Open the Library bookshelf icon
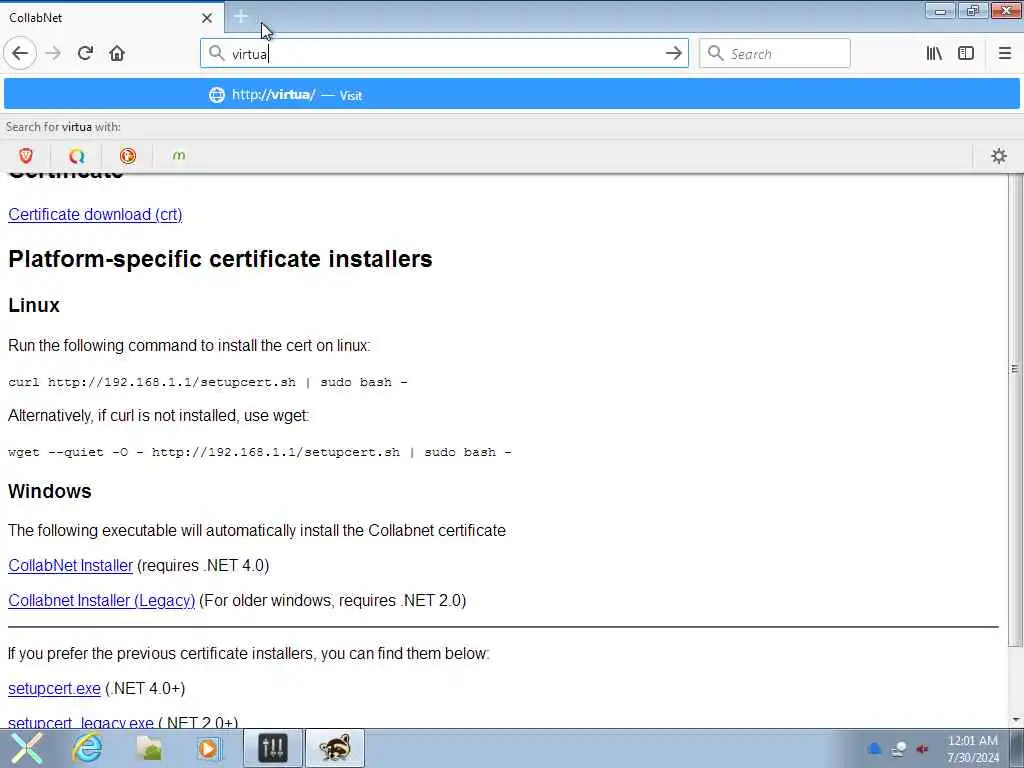The image size is (1024, 768). coord(934,54)
